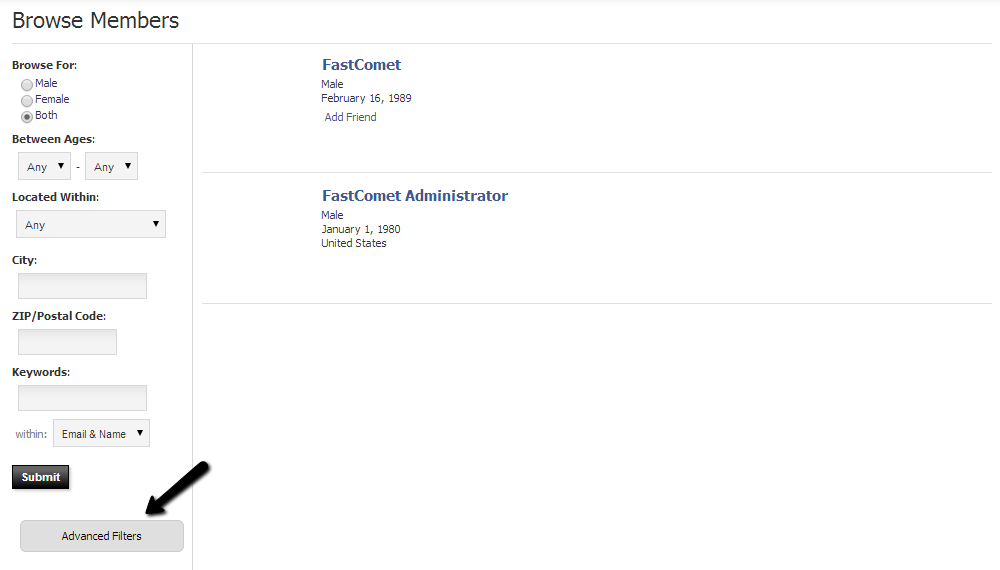Choose the Female browse option
The width and height of the screenshot is (1000, 570).
tap(27, 101)
